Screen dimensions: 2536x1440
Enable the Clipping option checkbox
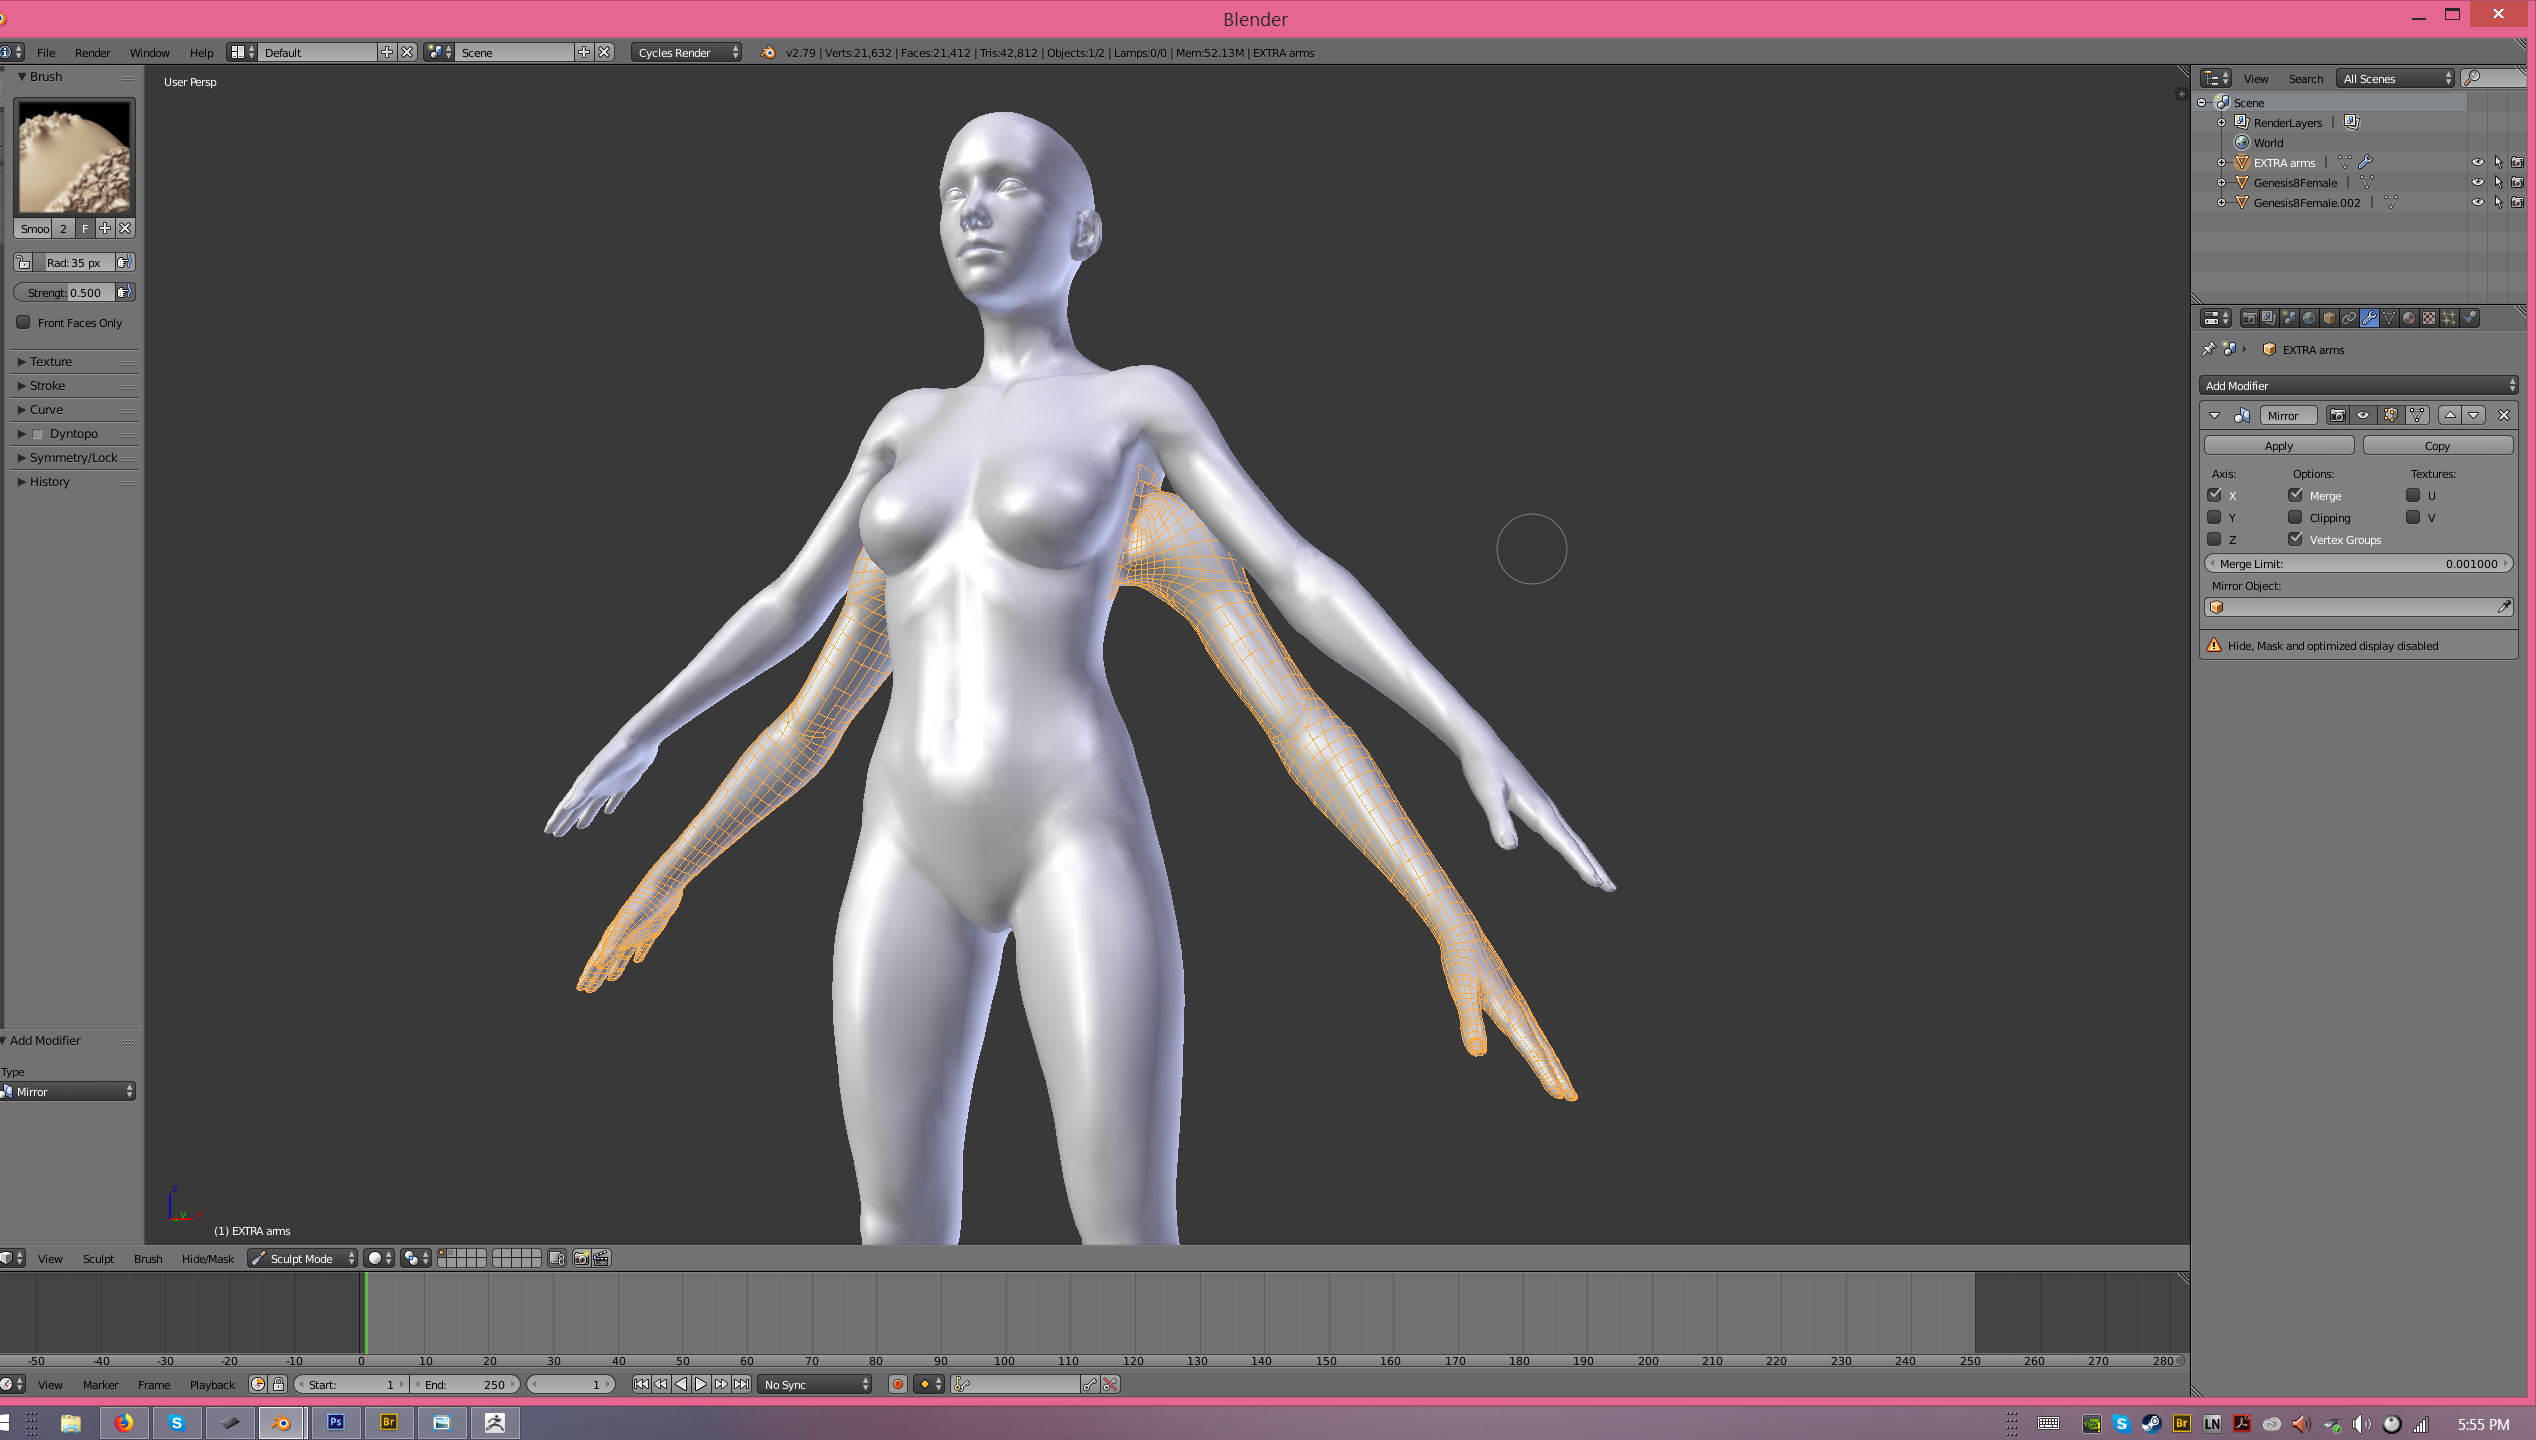2295,518
